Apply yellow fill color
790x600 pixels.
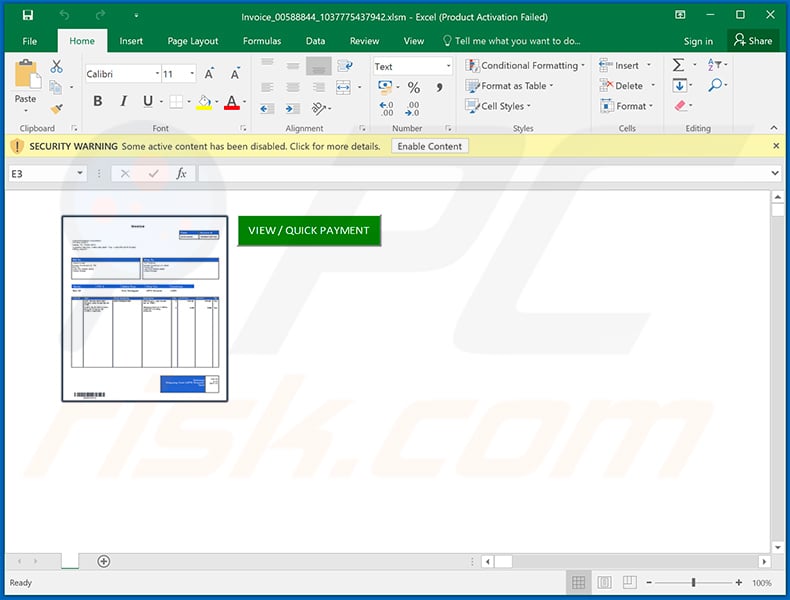(x=204, y=102)
